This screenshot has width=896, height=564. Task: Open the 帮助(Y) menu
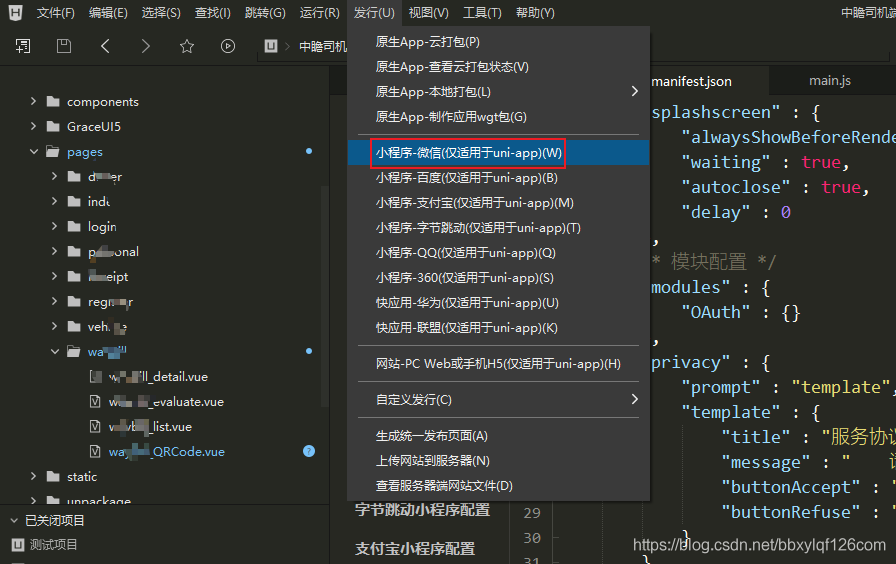coord(535,13)
